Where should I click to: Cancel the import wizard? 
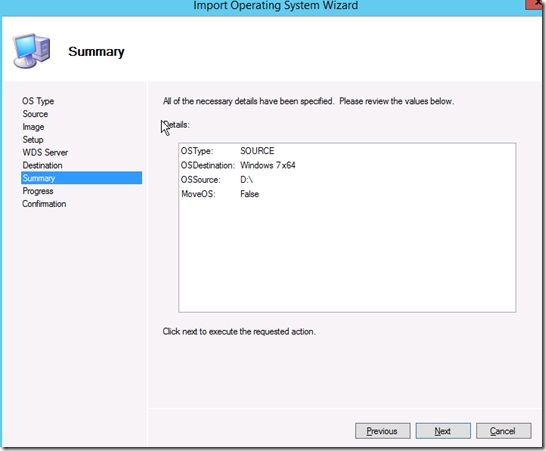tap(504, 431)
